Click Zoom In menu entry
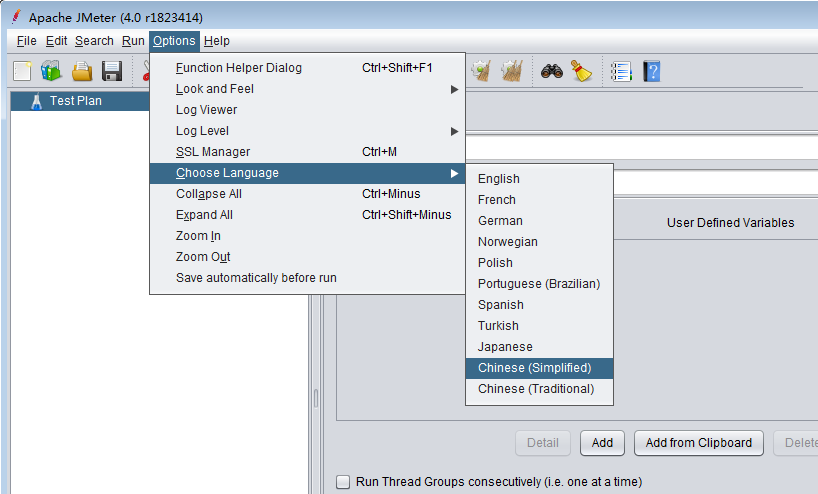 click(307, 236)
